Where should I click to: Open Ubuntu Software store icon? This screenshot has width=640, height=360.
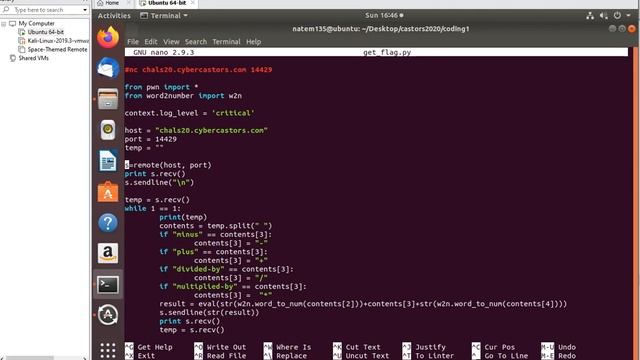point(108,192)
